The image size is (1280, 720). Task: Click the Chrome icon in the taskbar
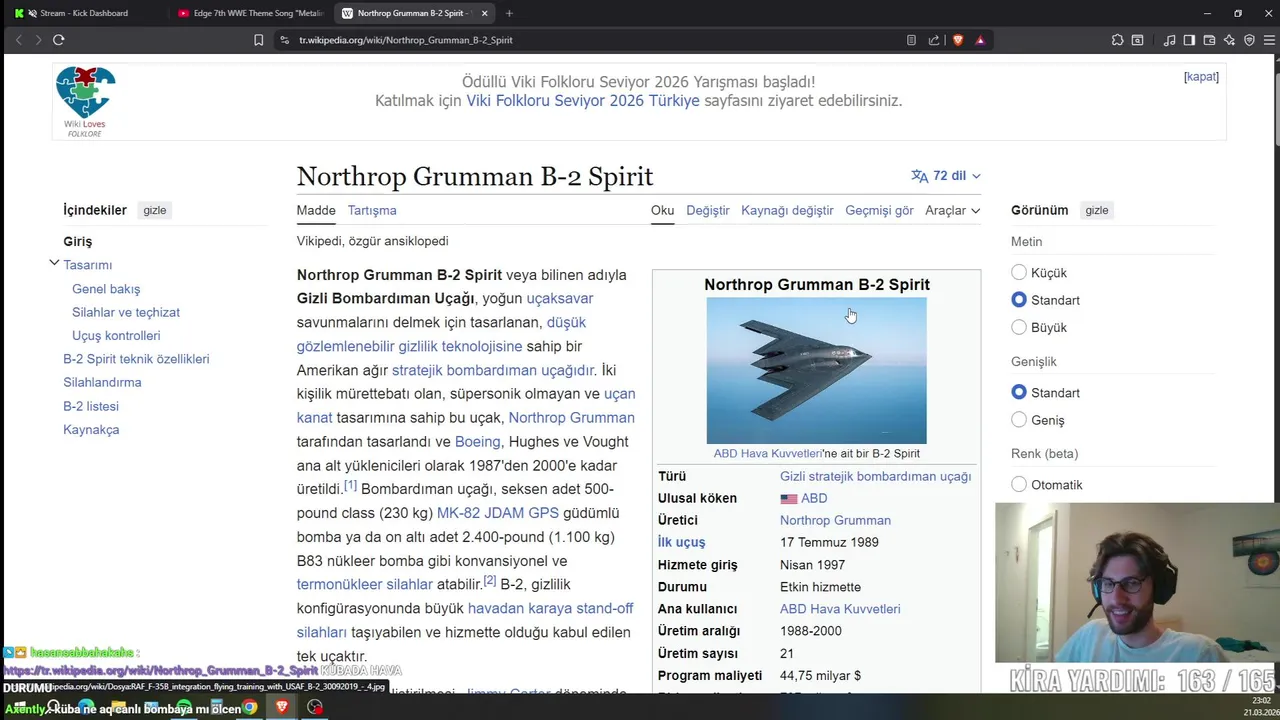point(250,707)
